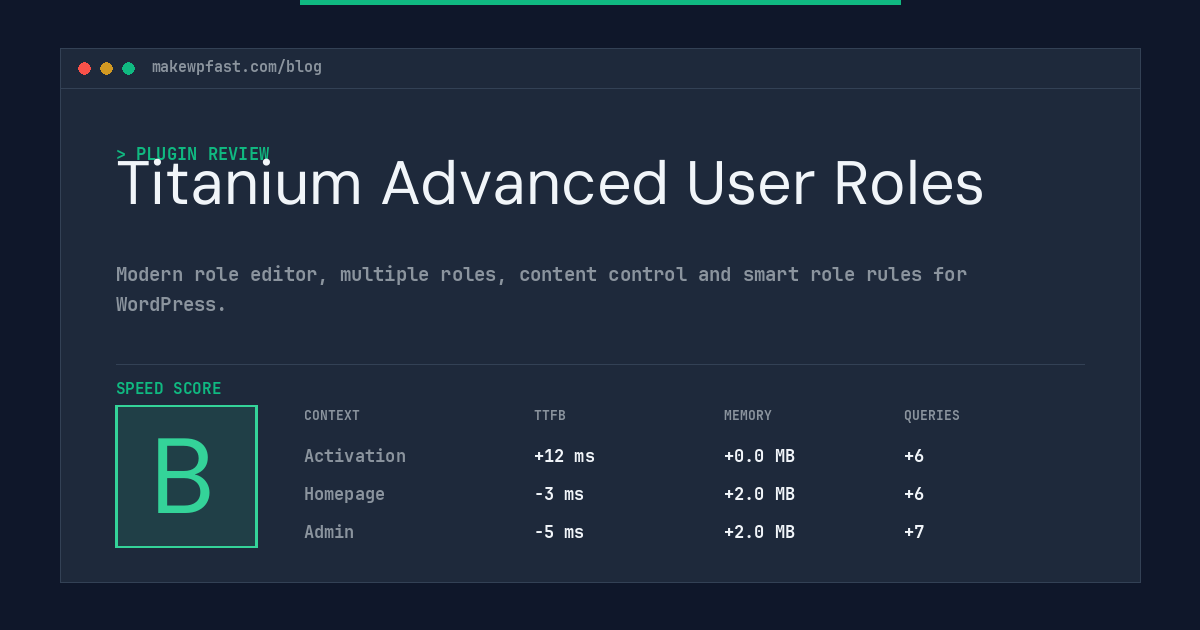Click the Admin '+2.0 MB' memory value
Screen dimensions: 1200x630
(x=759, y=532)
